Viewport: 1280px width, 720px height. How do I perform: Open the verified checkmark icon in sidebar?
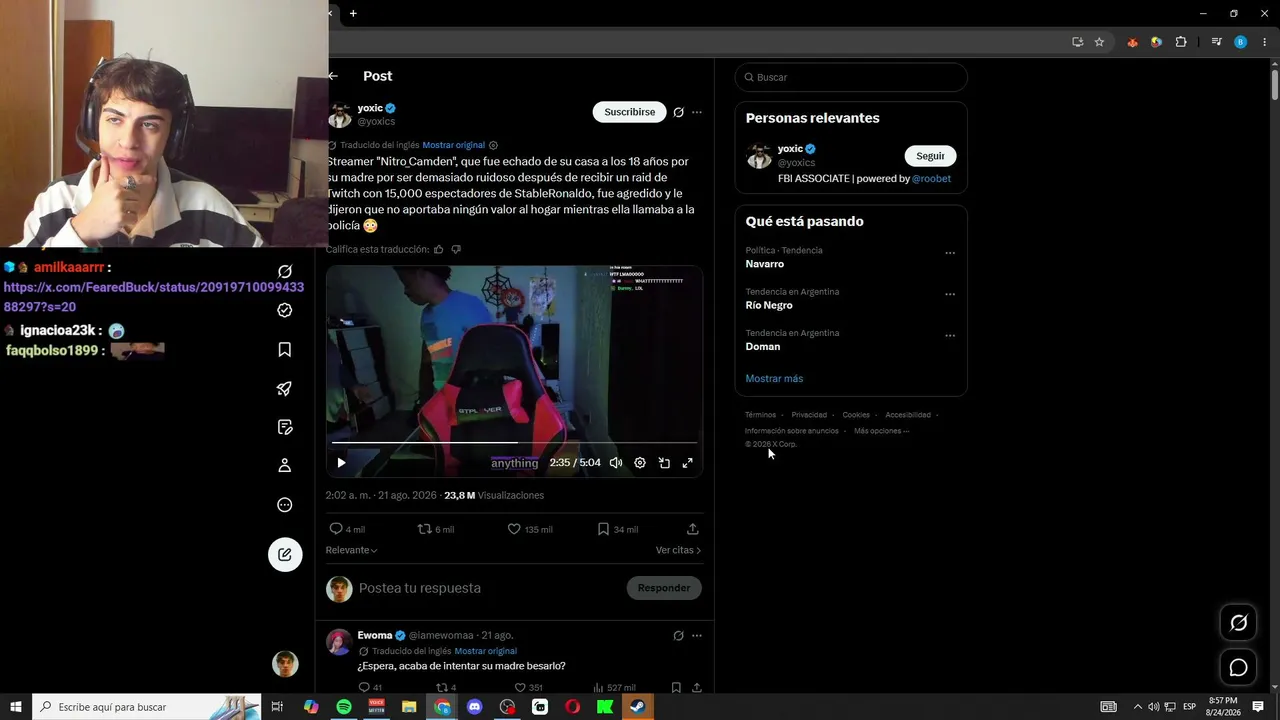point(285,310)
